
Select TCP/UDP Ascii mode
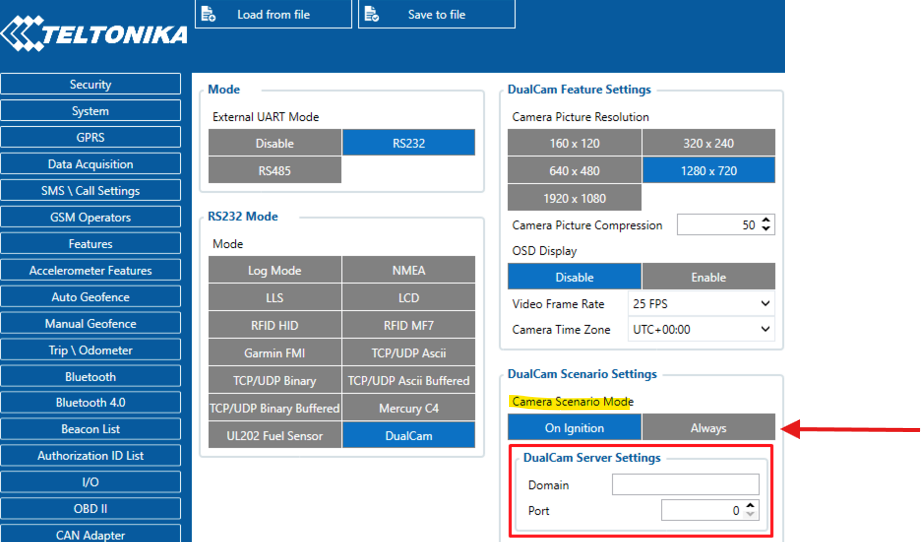(x=409, y=353)
